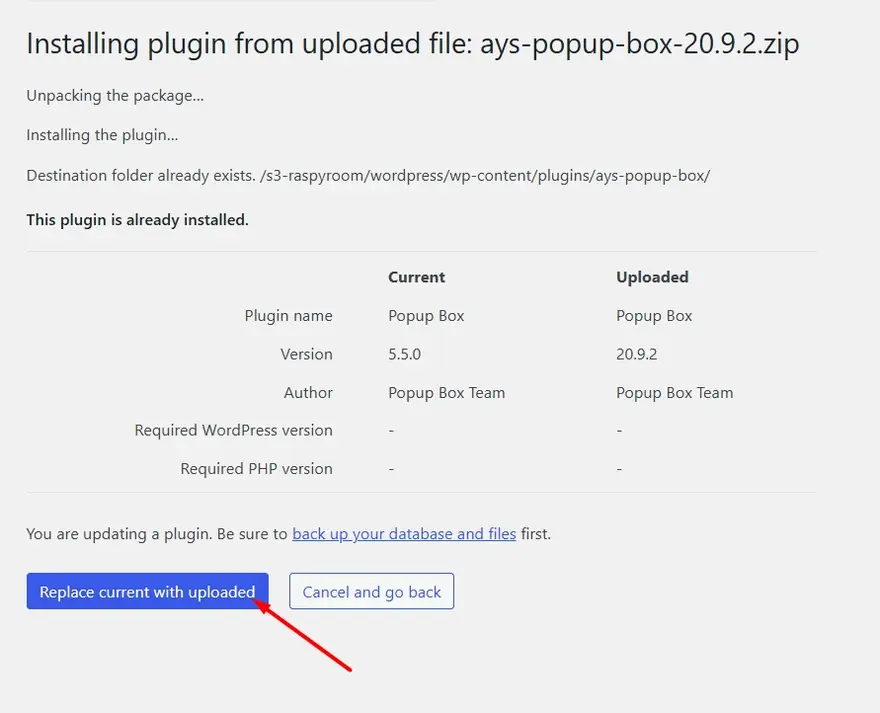The image size is (880, 713).
Task: Click the Plugin name row label
Action: (x=288, y=316)
